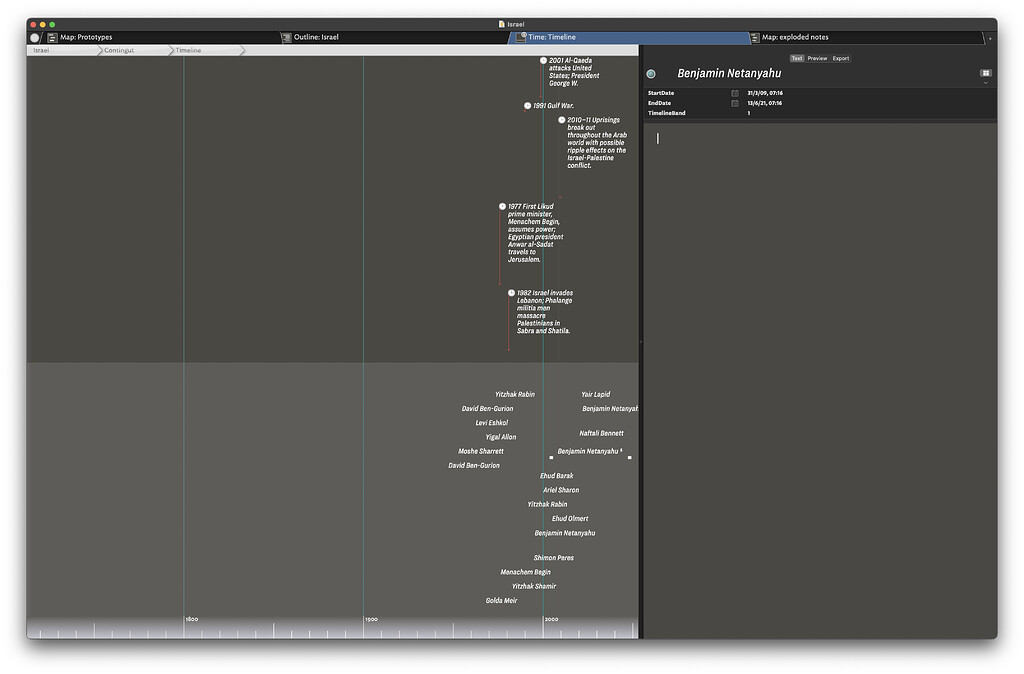Viewport: 1024px width, 674px height.
Task: Enable Export mode in the text pane
Action: click(x=841, y=58)
